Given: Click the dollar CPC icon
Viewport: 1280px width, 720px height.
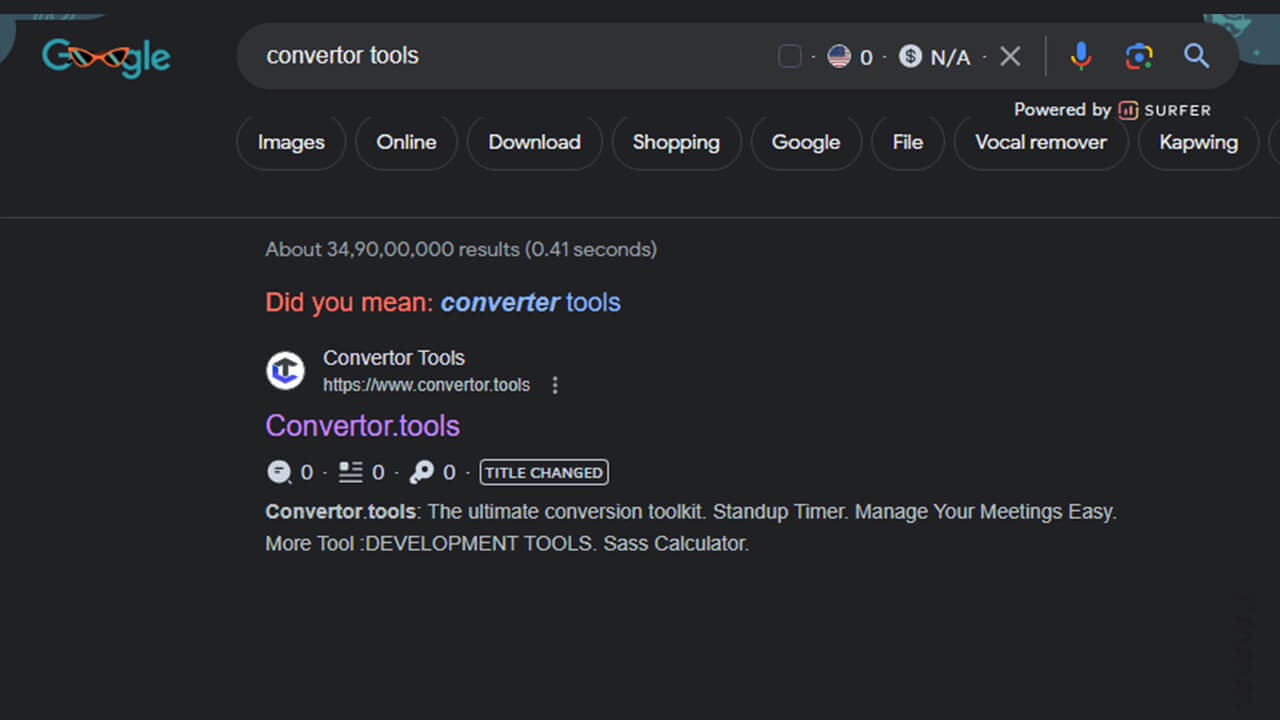Looking at the screenshot, I should pos(910,57).
